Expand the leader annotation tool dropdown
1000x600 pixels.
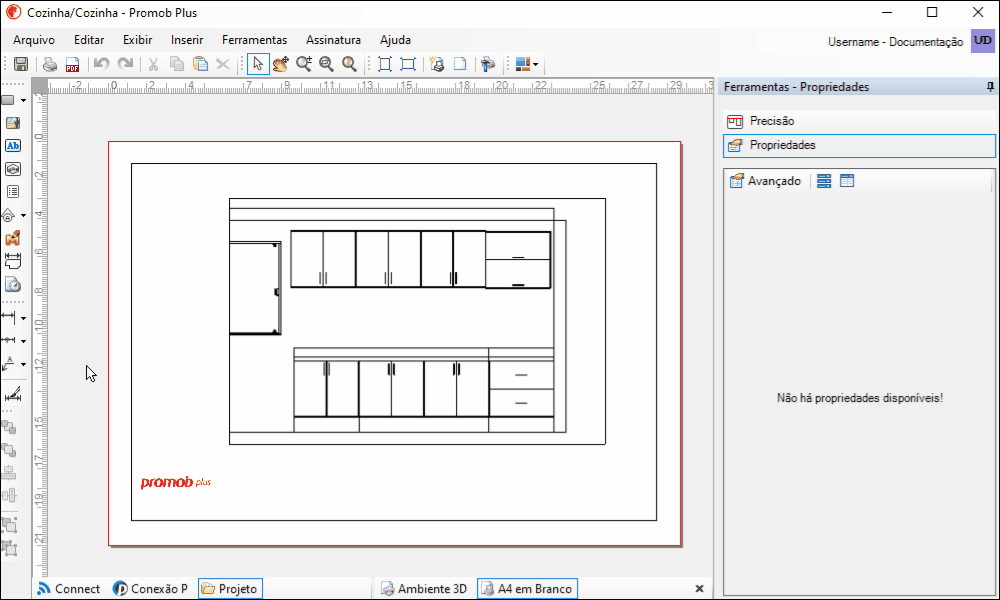coord(24,365)
